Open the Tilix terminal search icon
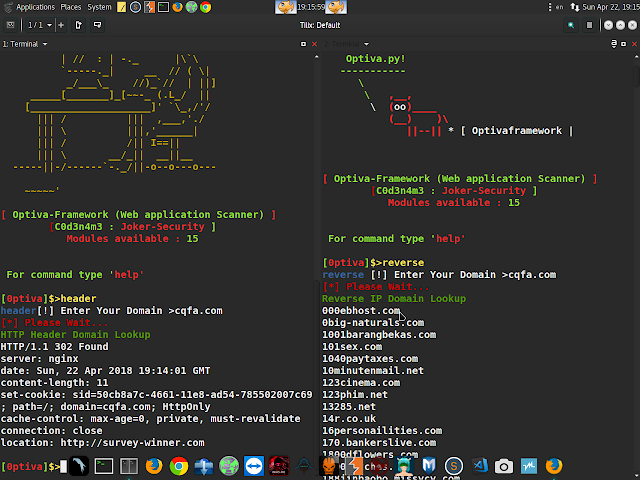The width and height of the screenshot is (640, 480). click(x=571, y=25)
